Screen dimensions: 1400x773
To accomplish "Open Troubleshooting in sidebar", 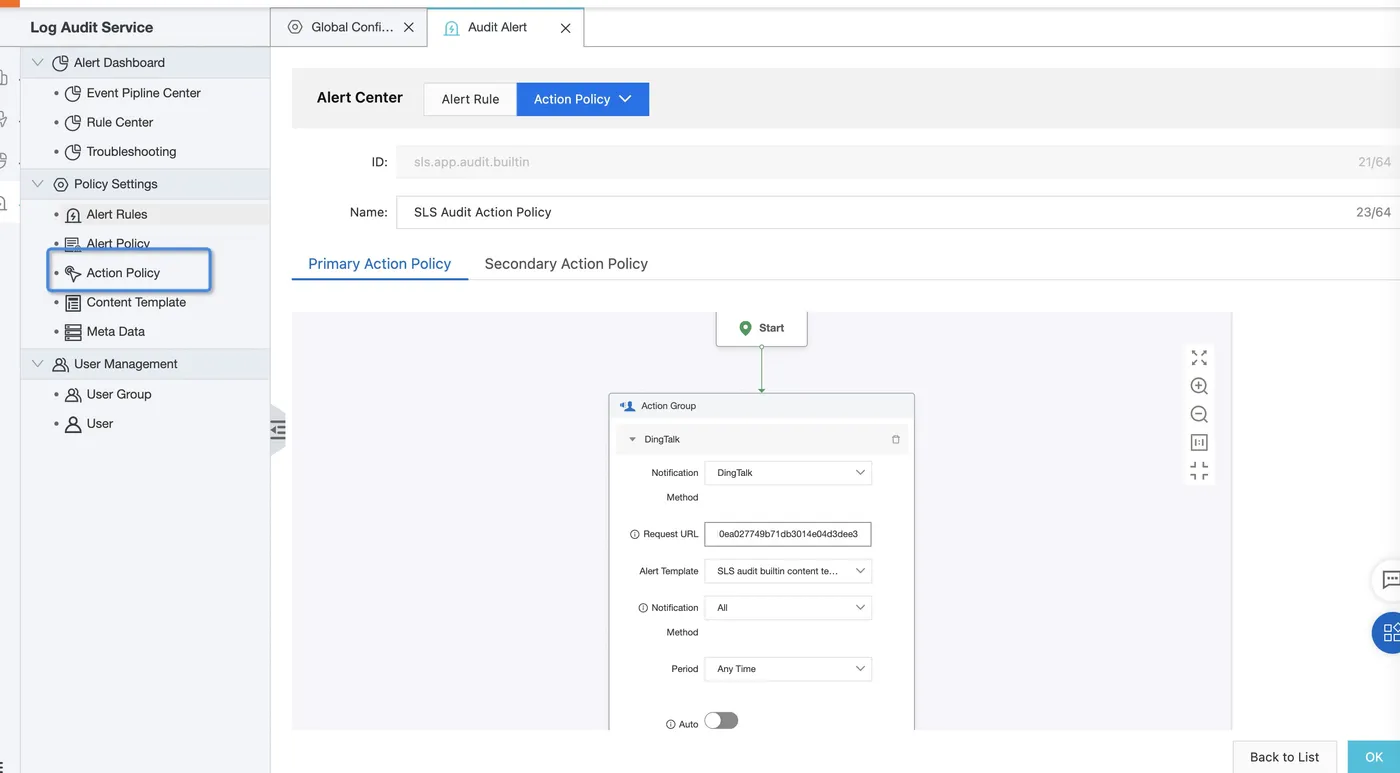I will tap(131, 152).
